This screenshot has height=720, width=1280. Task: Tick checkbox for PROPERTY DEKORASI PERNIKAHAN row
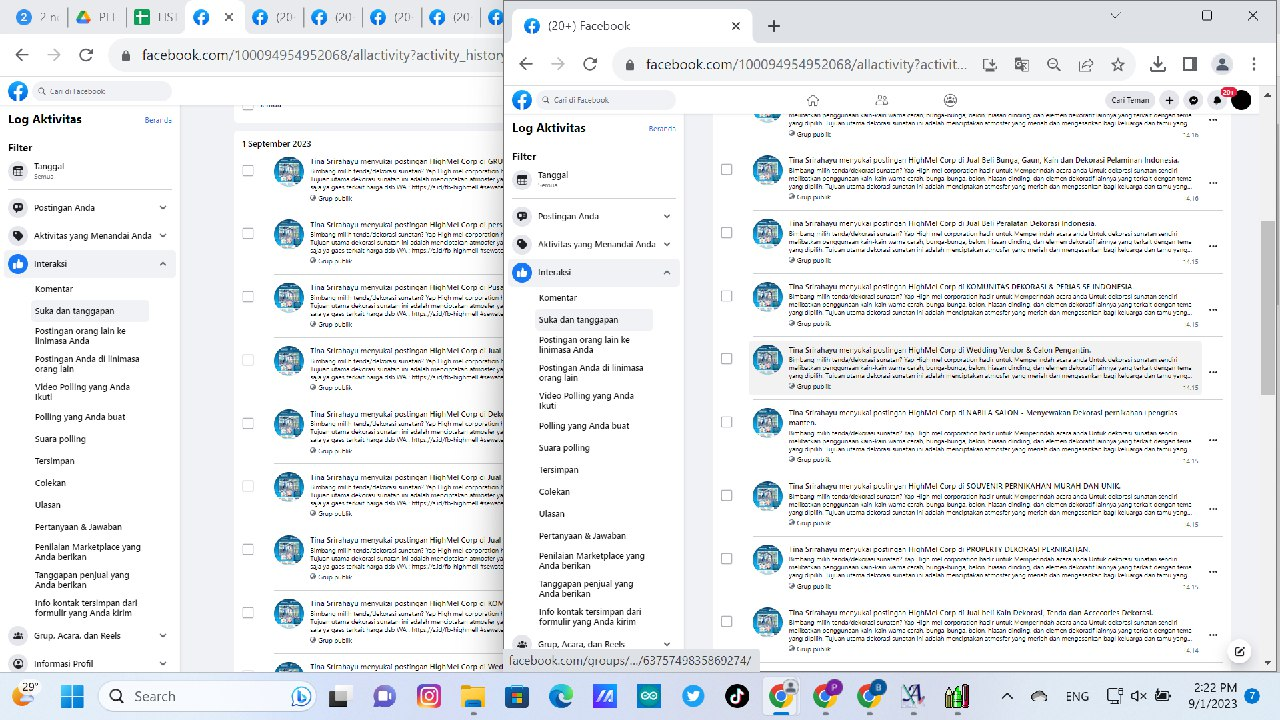coord(726,559)
